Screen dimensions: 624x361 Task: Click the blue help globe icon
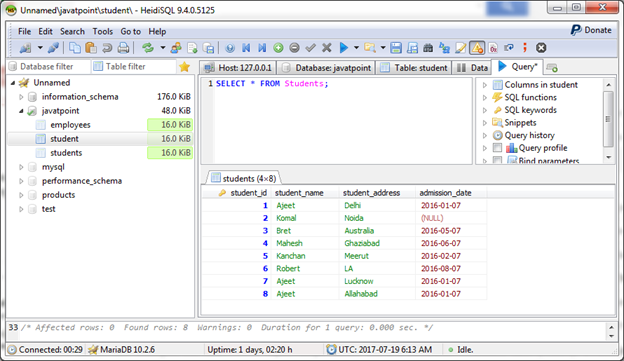pyautogui.click(x=230, y=48)
